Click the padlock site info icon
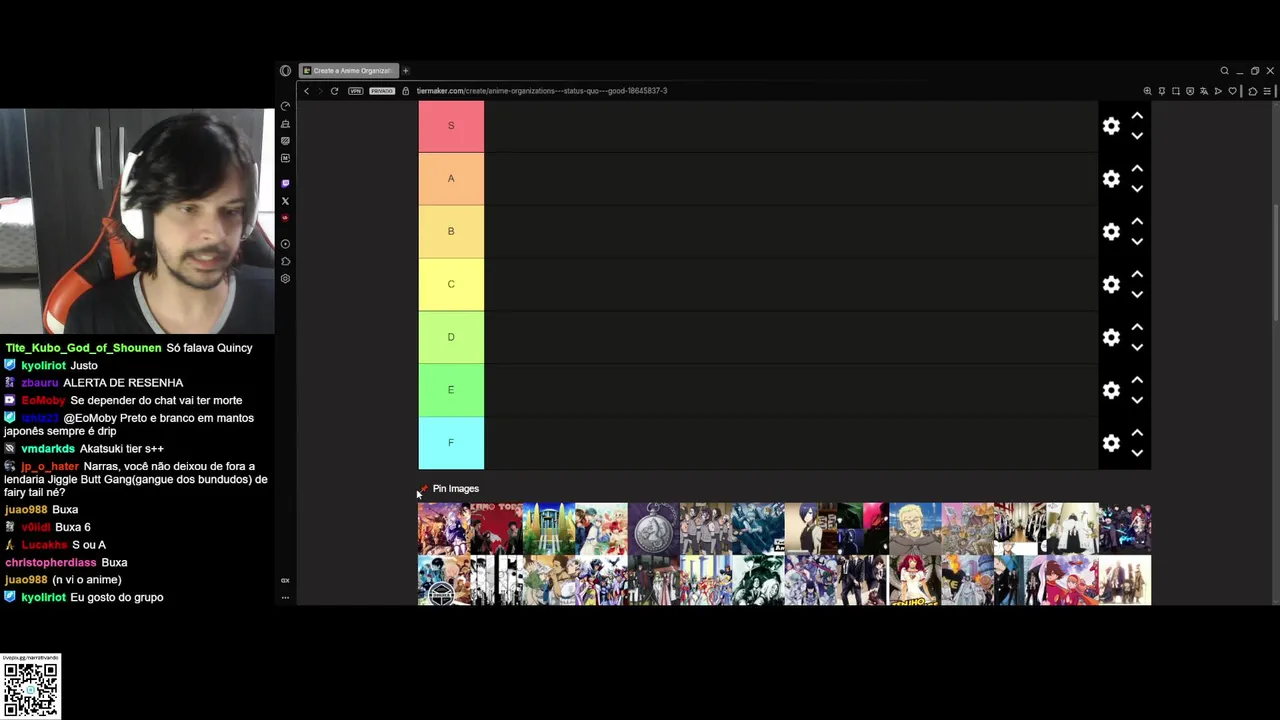This screenshot has height=720, width=1280. (406, 91)
